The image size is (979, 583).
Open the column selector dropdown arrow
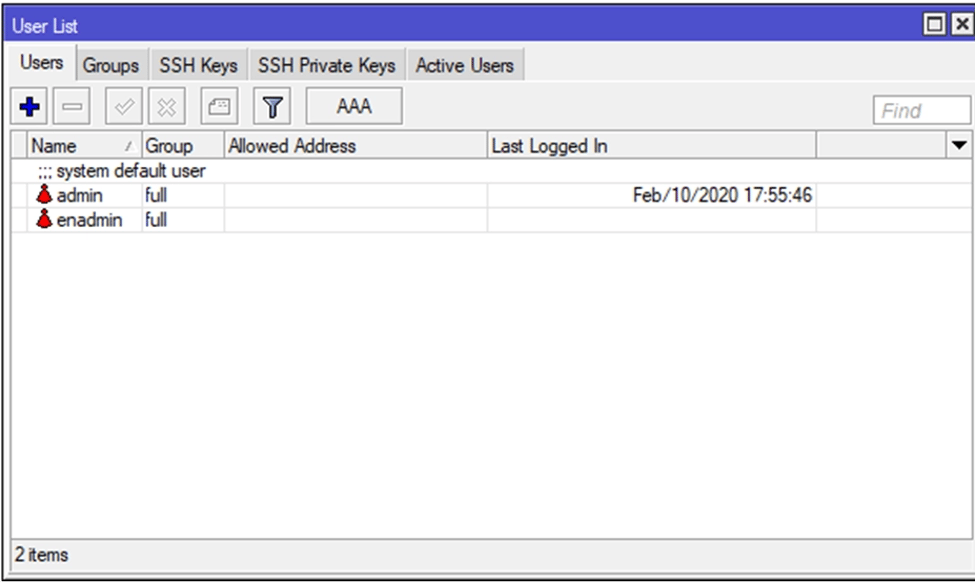click(959, 146)
